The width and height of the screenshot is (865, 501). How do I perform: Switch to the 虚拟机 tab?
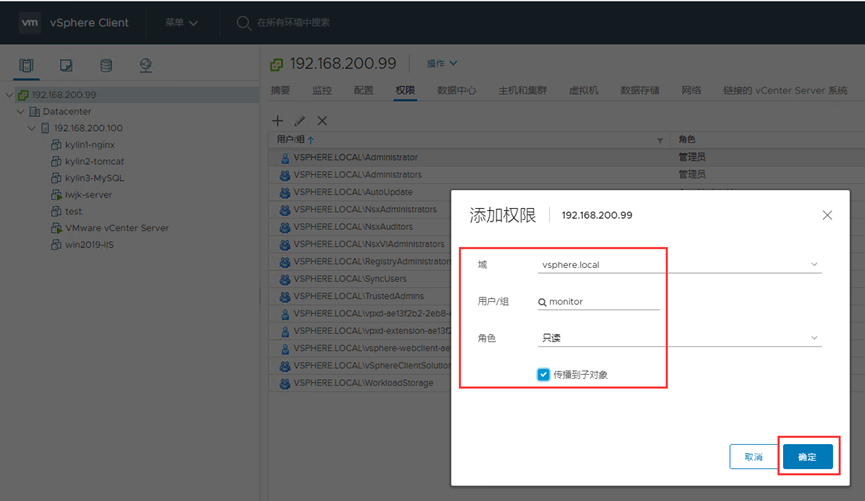pos(583,90)
